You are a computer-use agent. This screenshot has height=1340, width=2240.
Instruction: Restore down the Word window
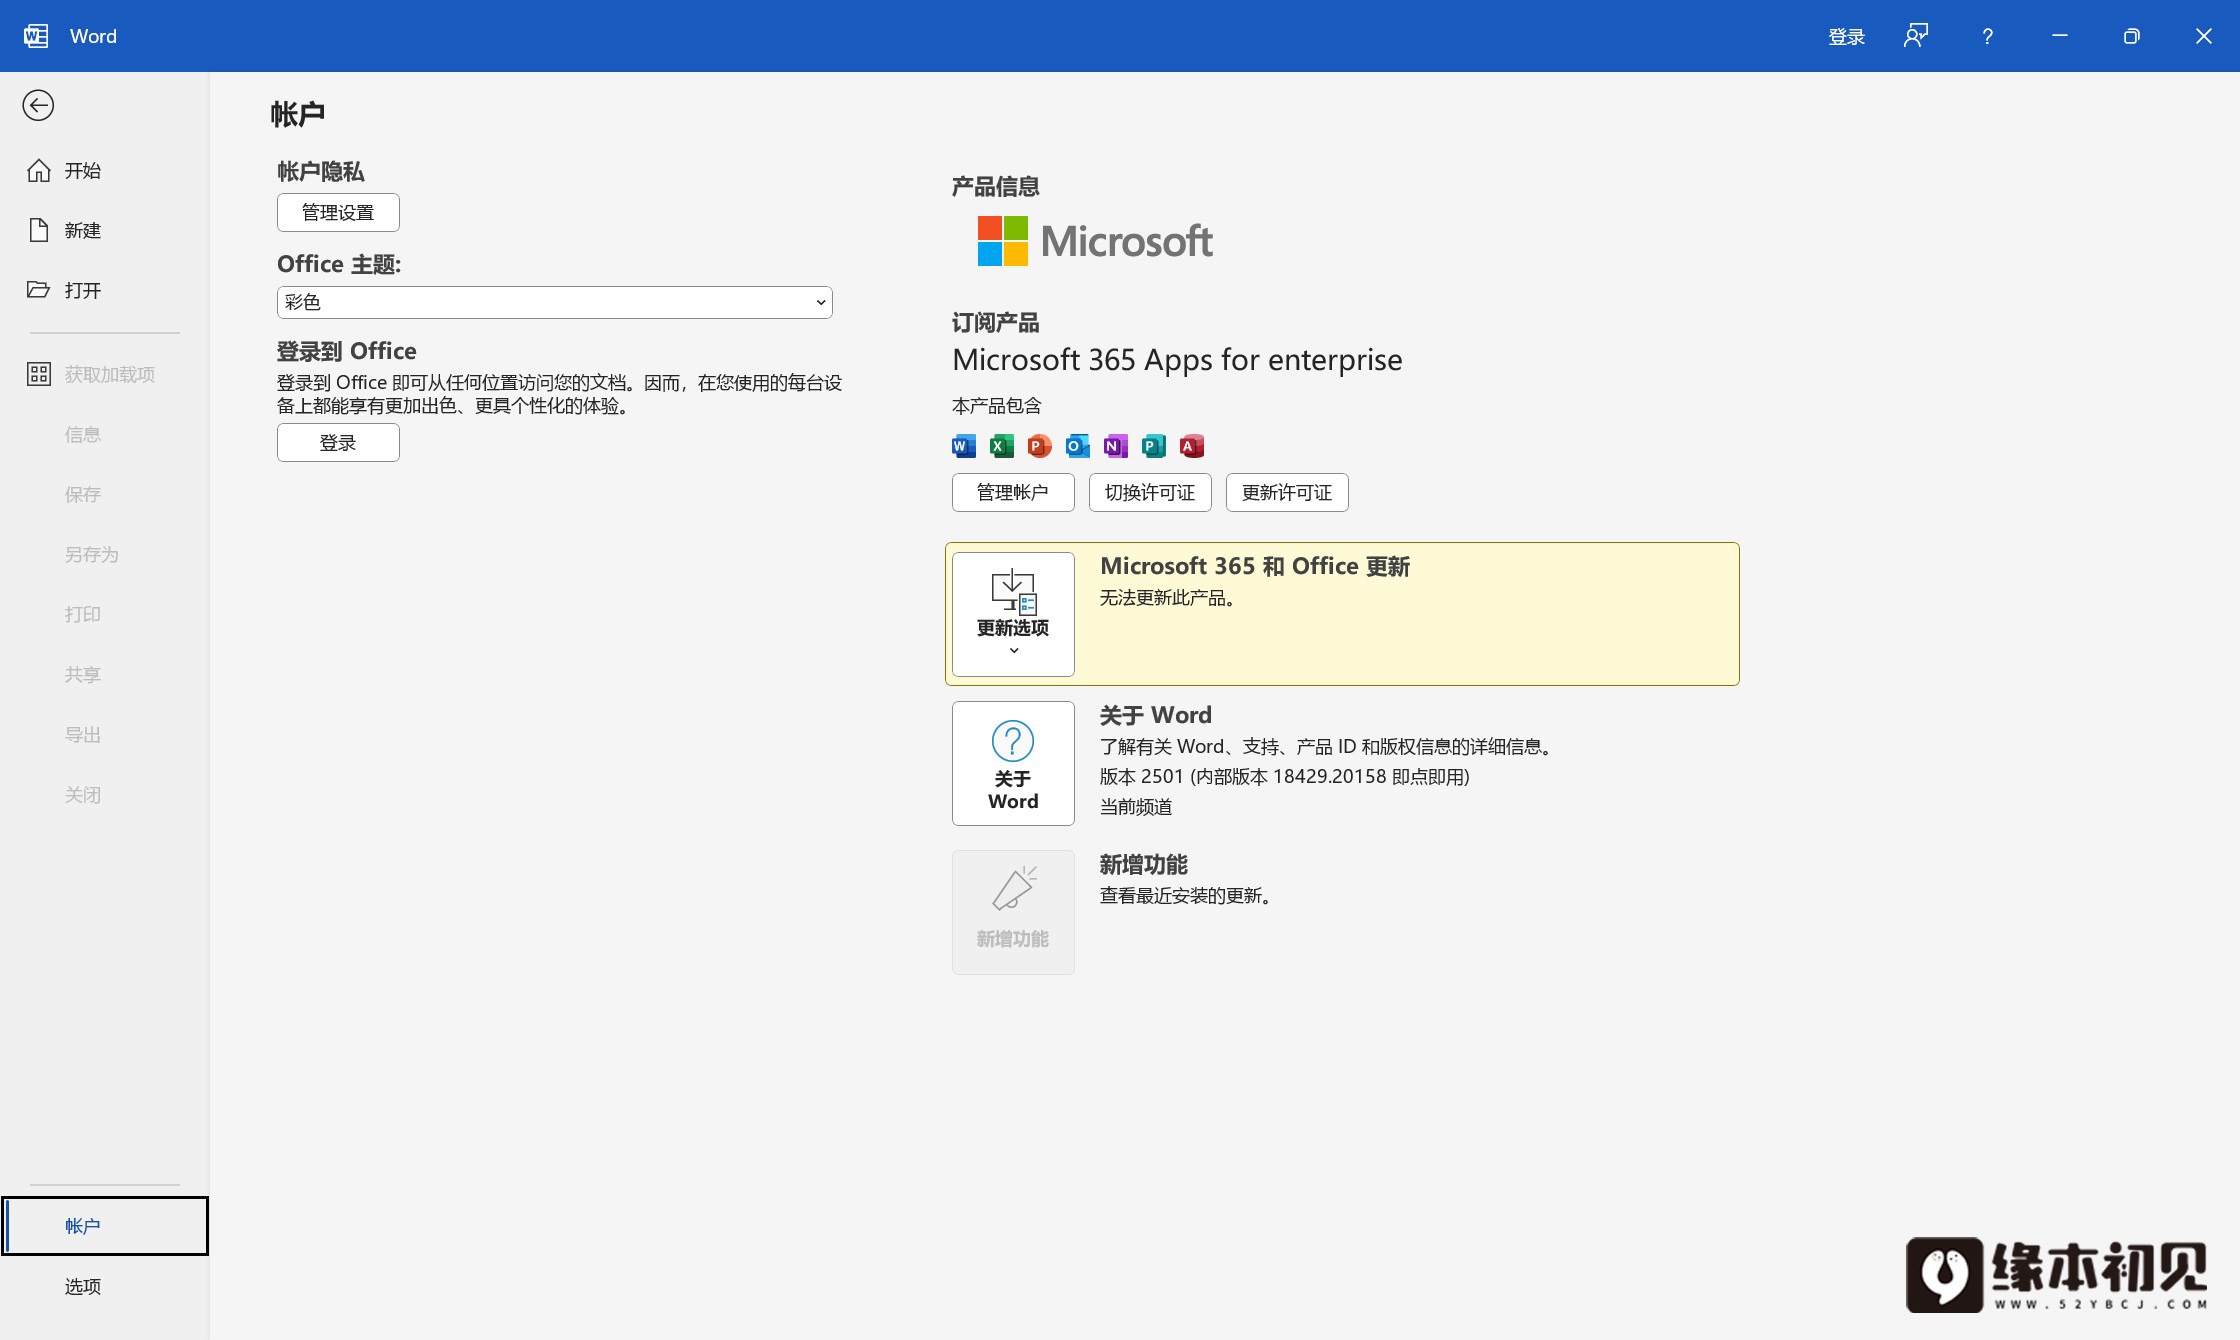point(2132,36)
